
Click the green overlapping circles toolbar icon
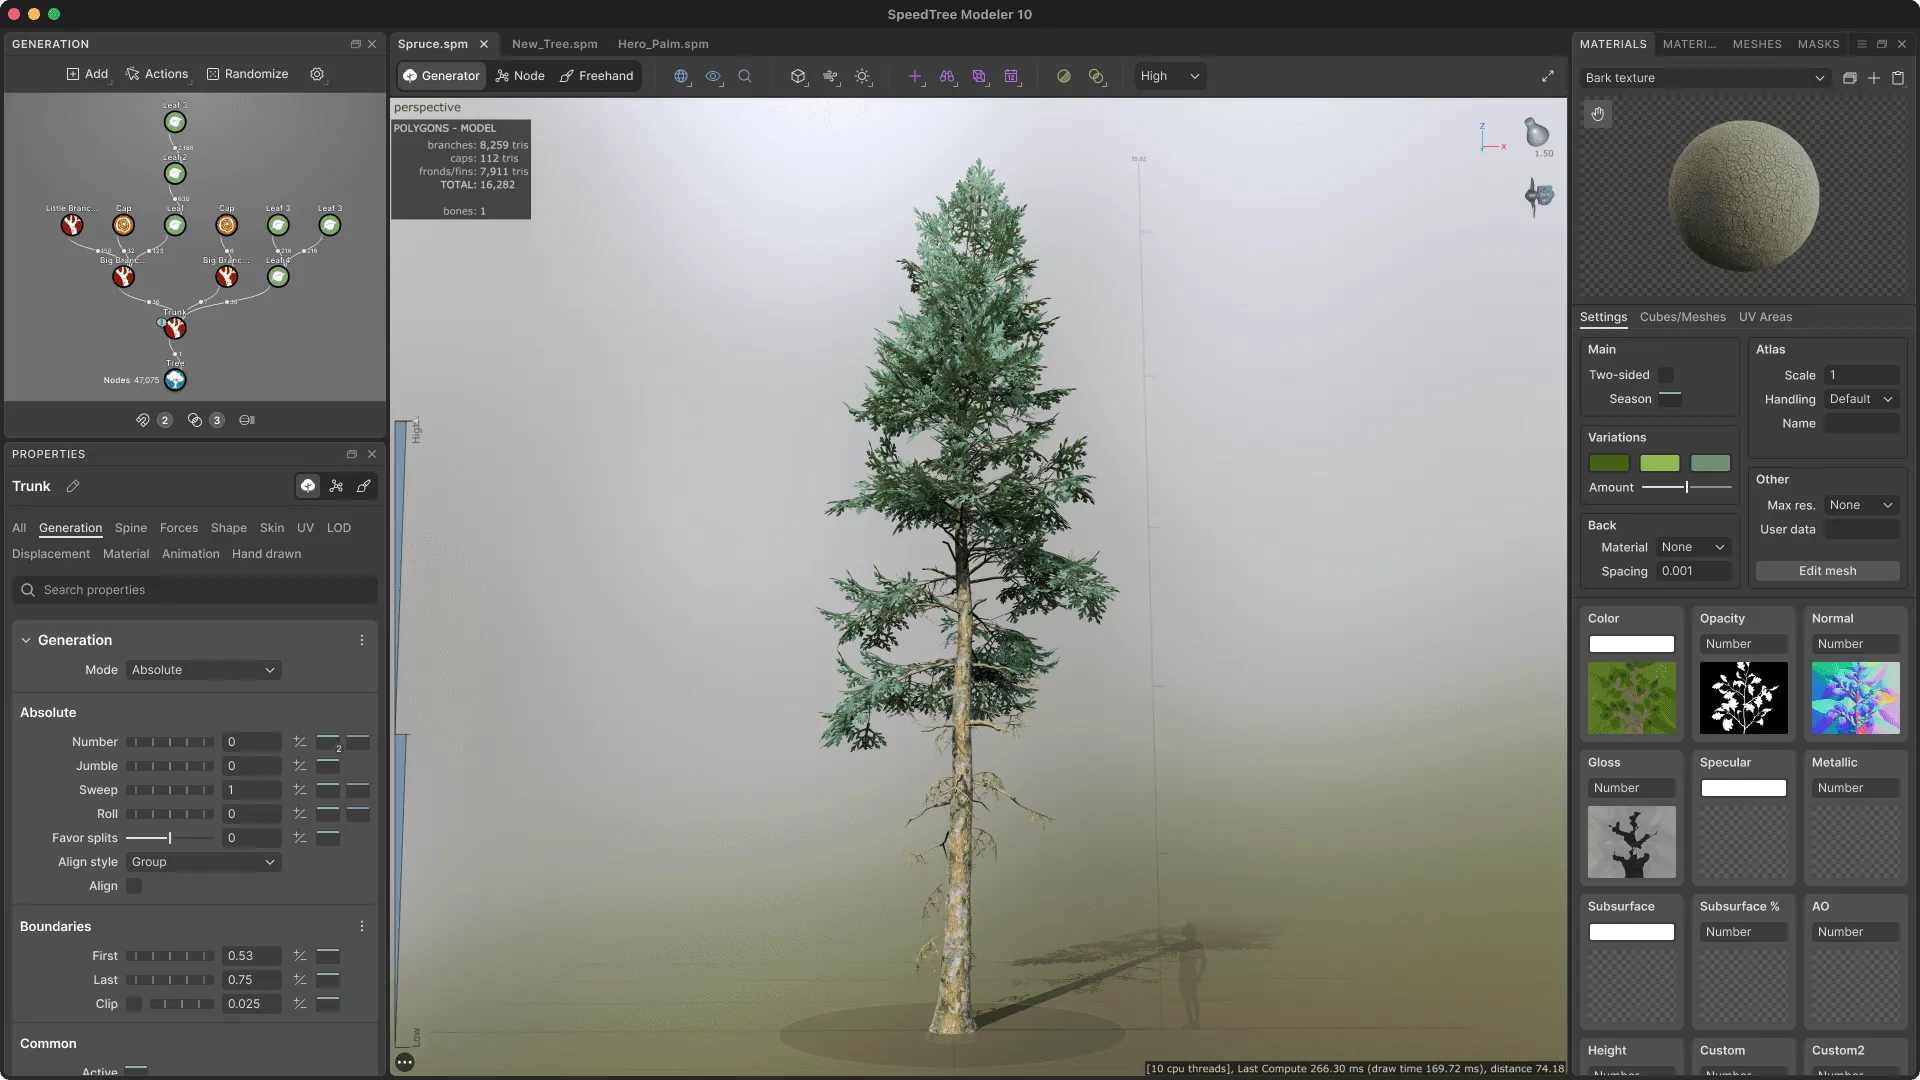pyautogui.click(x=1097, y=76)
